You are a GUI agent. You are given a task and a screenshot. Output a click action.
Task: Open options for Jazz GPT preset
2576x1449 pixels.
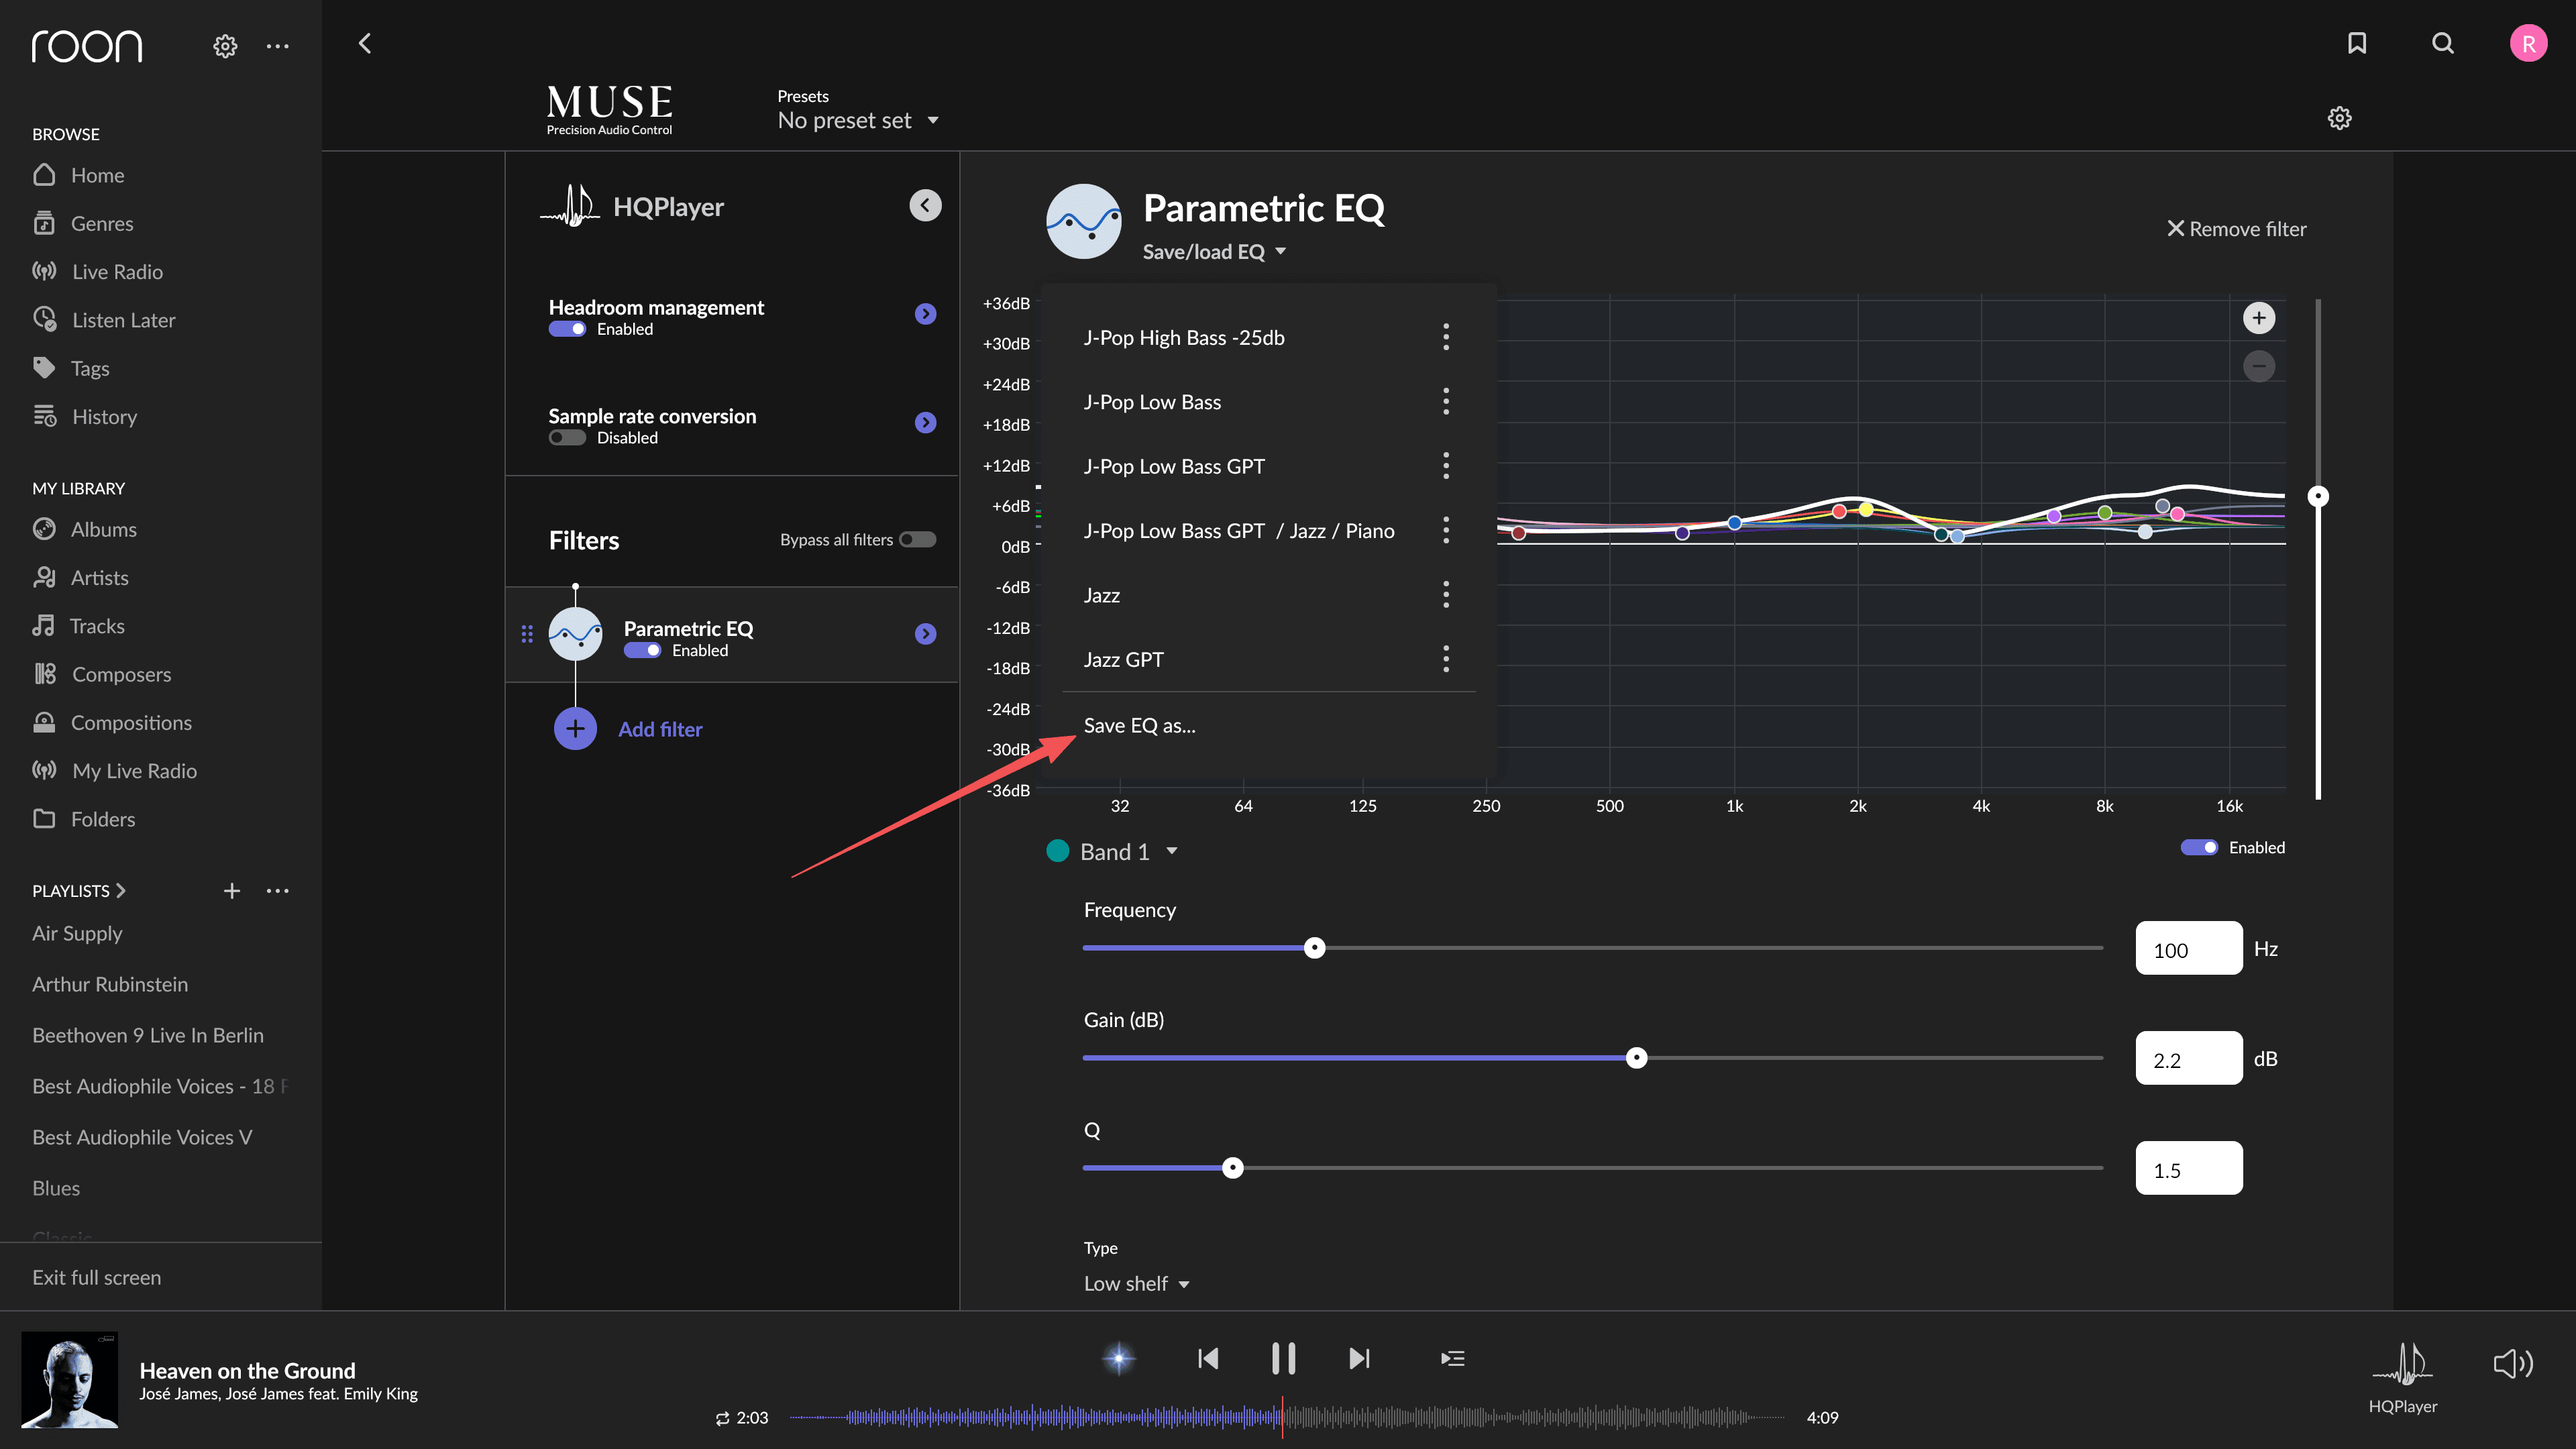(x=1445, y=658)
